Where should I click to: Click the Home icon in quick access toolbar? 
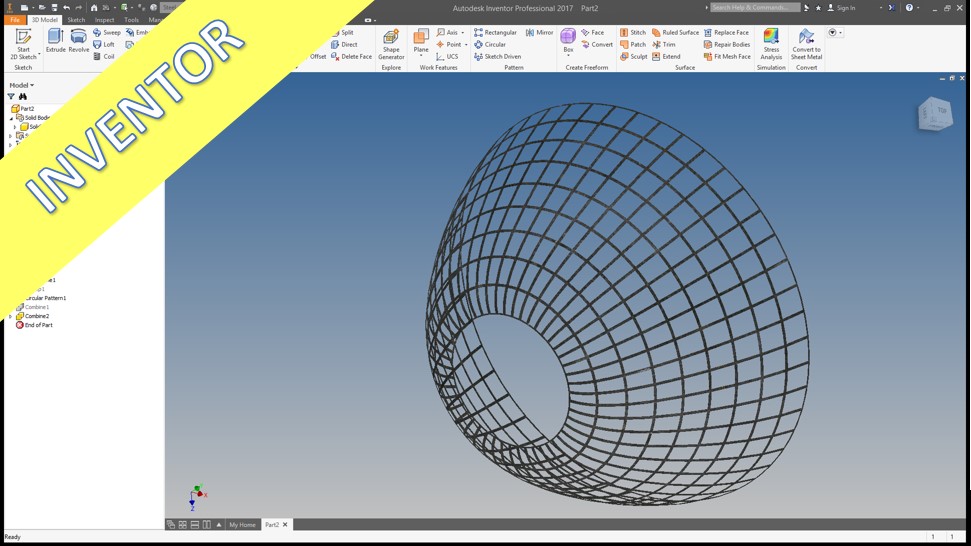point(94,8)
